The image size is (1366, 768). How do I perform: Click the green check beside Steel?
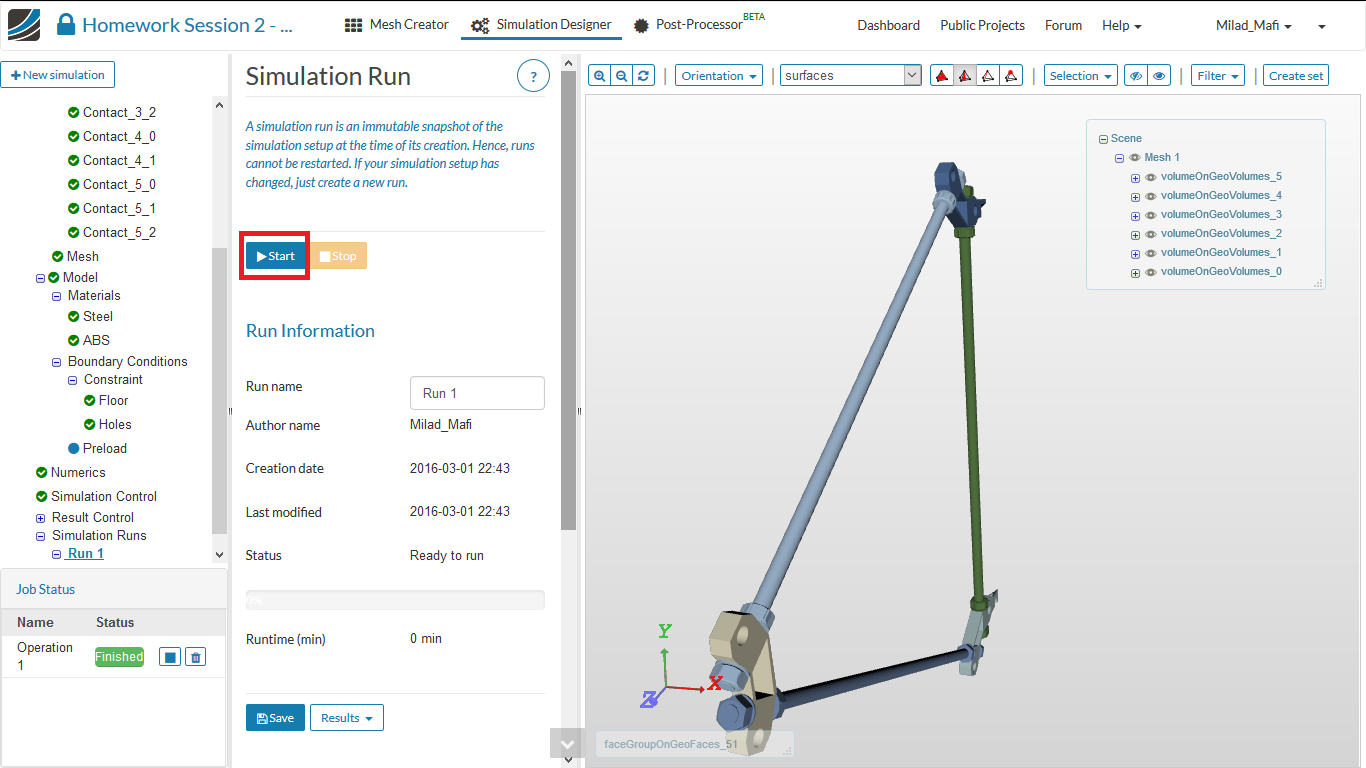coord(73,316)
